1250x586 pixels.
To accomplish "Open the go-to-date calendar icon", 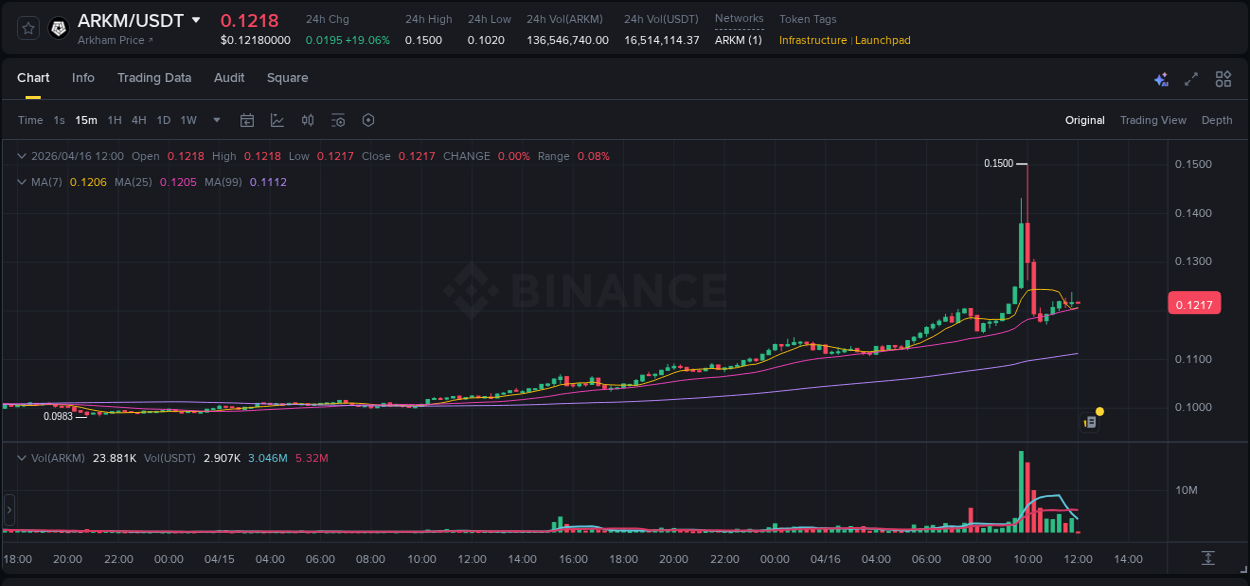I will (247, 120).
